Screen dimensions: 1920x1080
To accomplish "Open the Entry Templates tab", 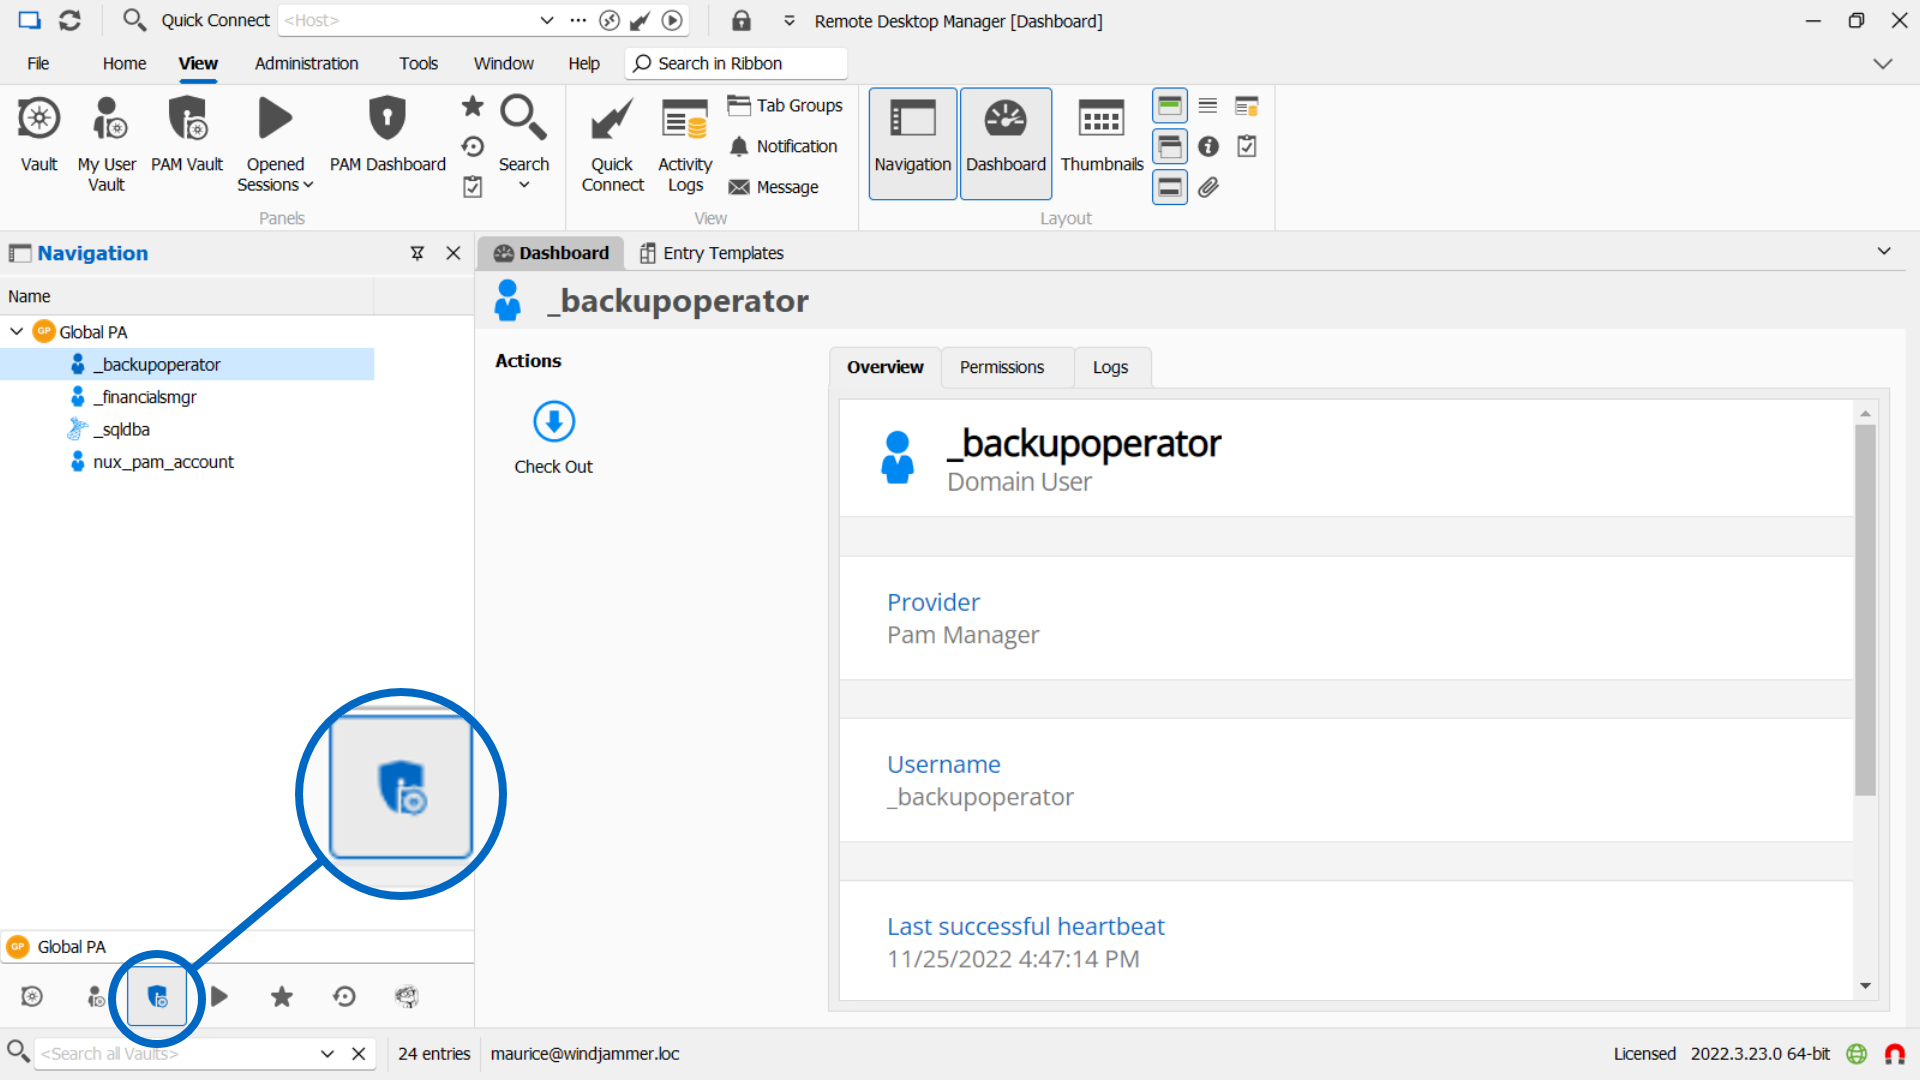I will (x=711, y=253).
